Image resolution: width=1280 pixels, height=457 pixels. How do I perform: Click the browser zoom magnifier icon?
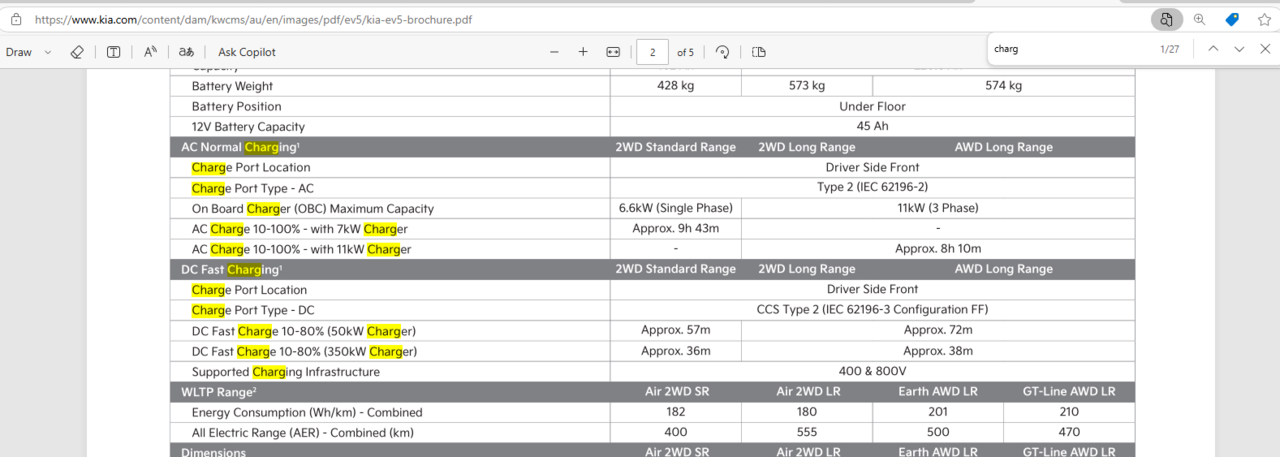pyautogui.click(x=1199, y=19)
